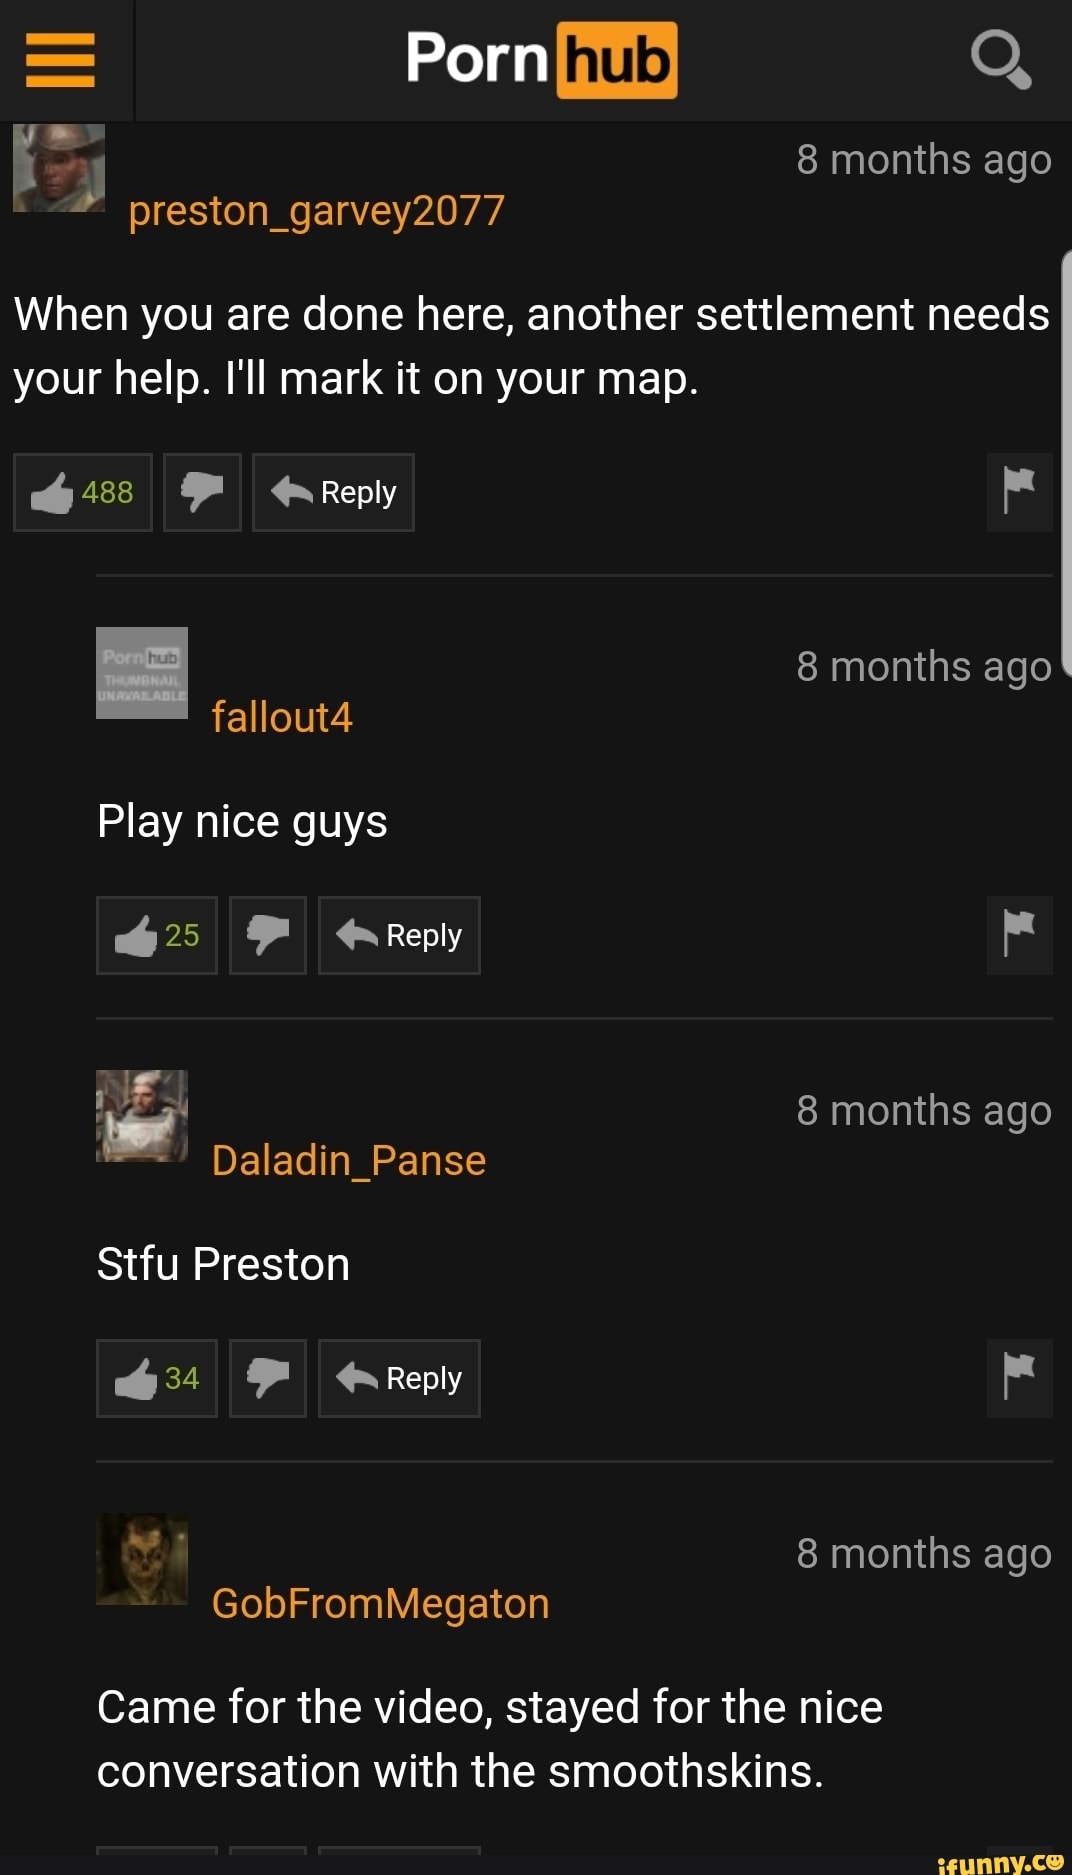The image size is (1072, 1875).
Task: Open search with the magnifier icon
Action: [1001, 59]
